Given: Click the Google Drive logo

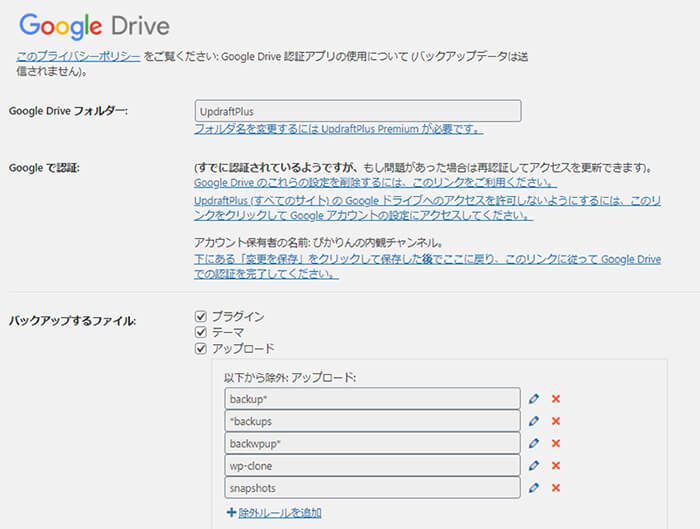Looking at the screenshot, I should (94, 26).
